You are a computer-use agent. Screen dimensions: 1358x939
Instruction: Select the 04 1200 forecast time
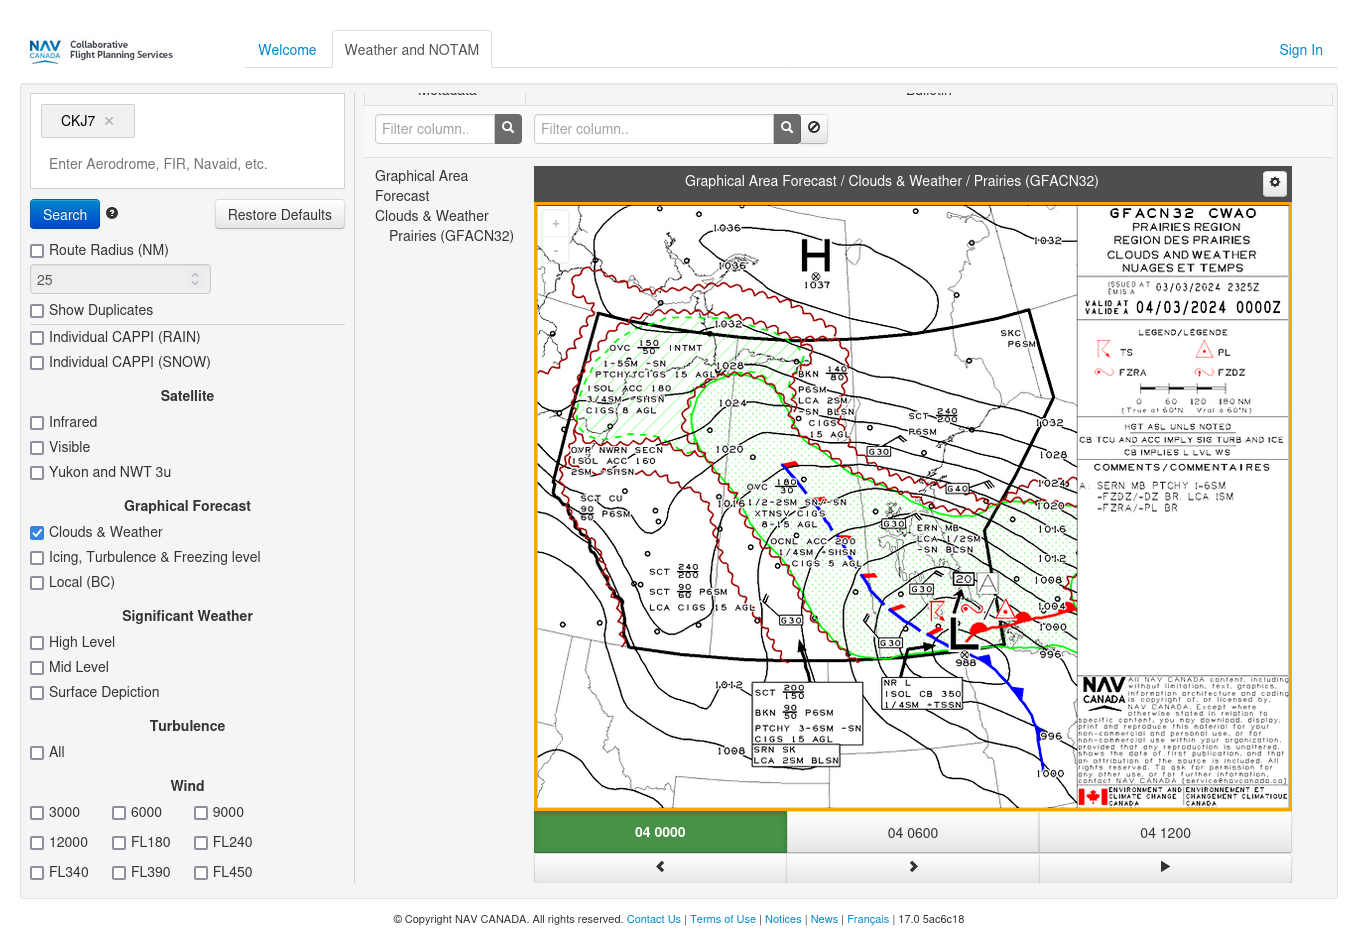click(x=1165, y=833)
